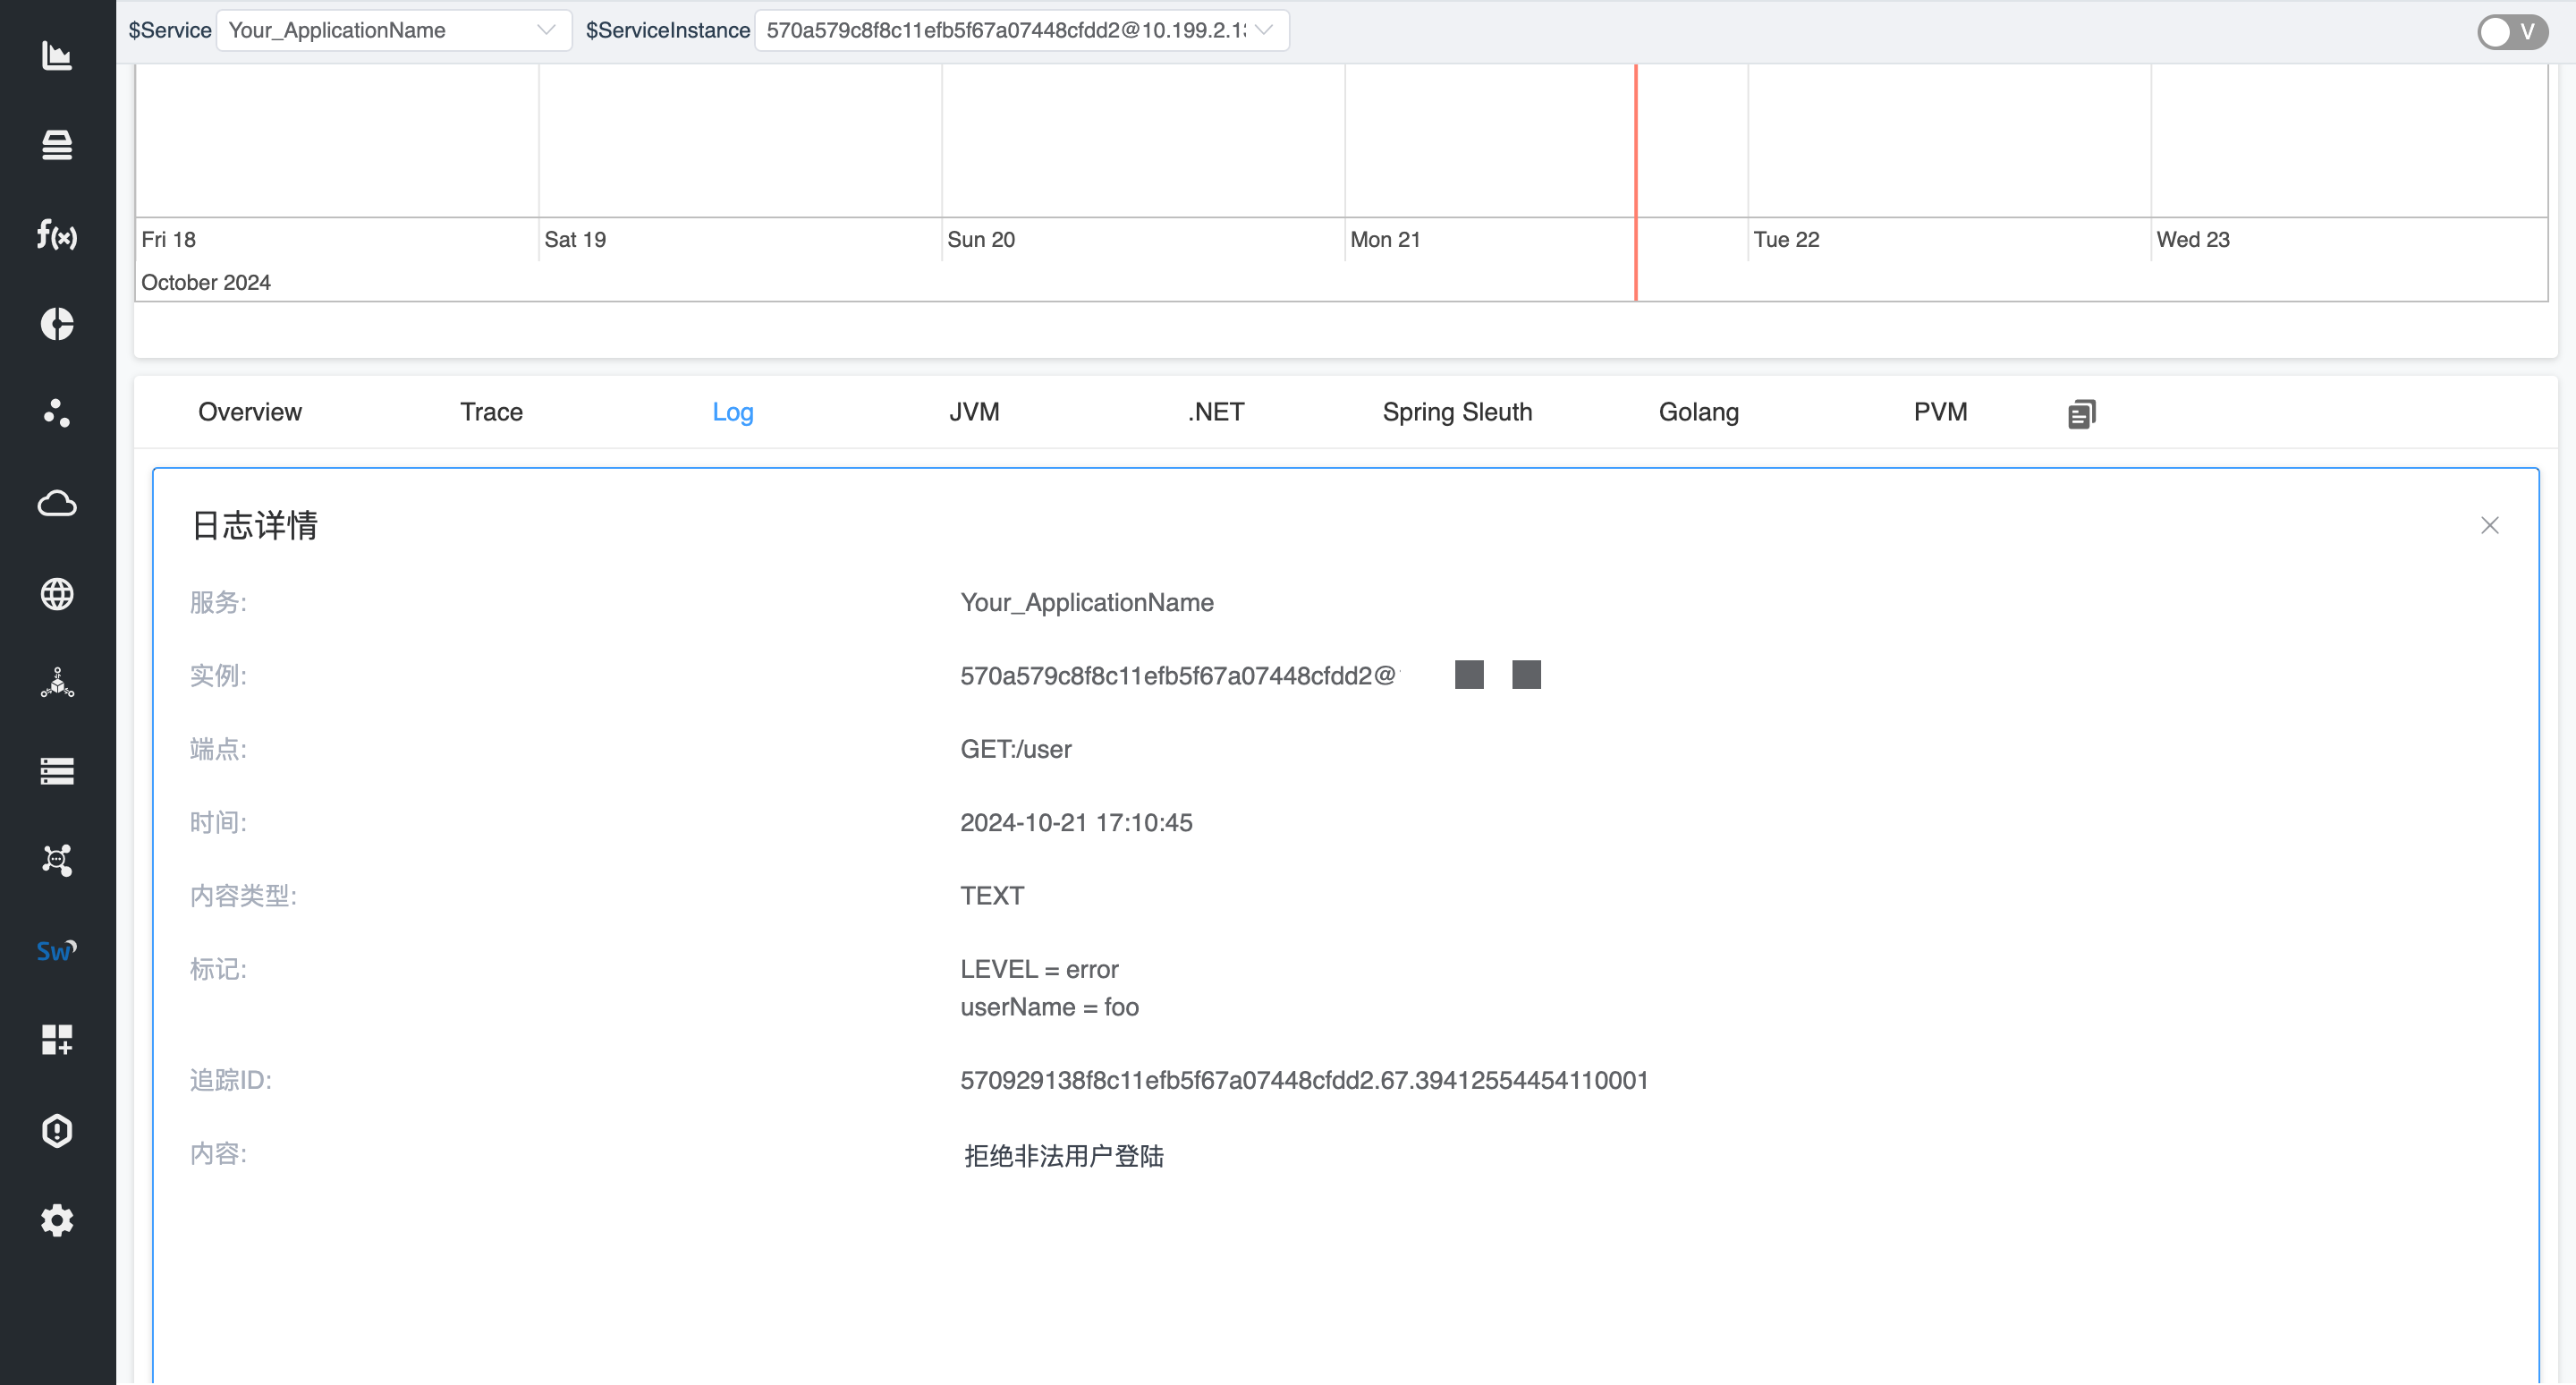Open the dashboard creation plus-tile icon
Viewport: 2576px width, 1385px height.
(x=57, y=1040)
